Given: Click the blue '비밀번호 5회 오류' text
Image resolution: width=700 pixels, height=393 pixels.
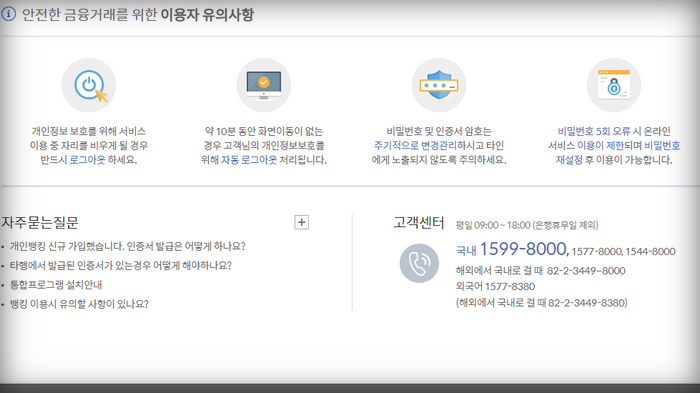Looking at the screenshot, I should 594,131.
